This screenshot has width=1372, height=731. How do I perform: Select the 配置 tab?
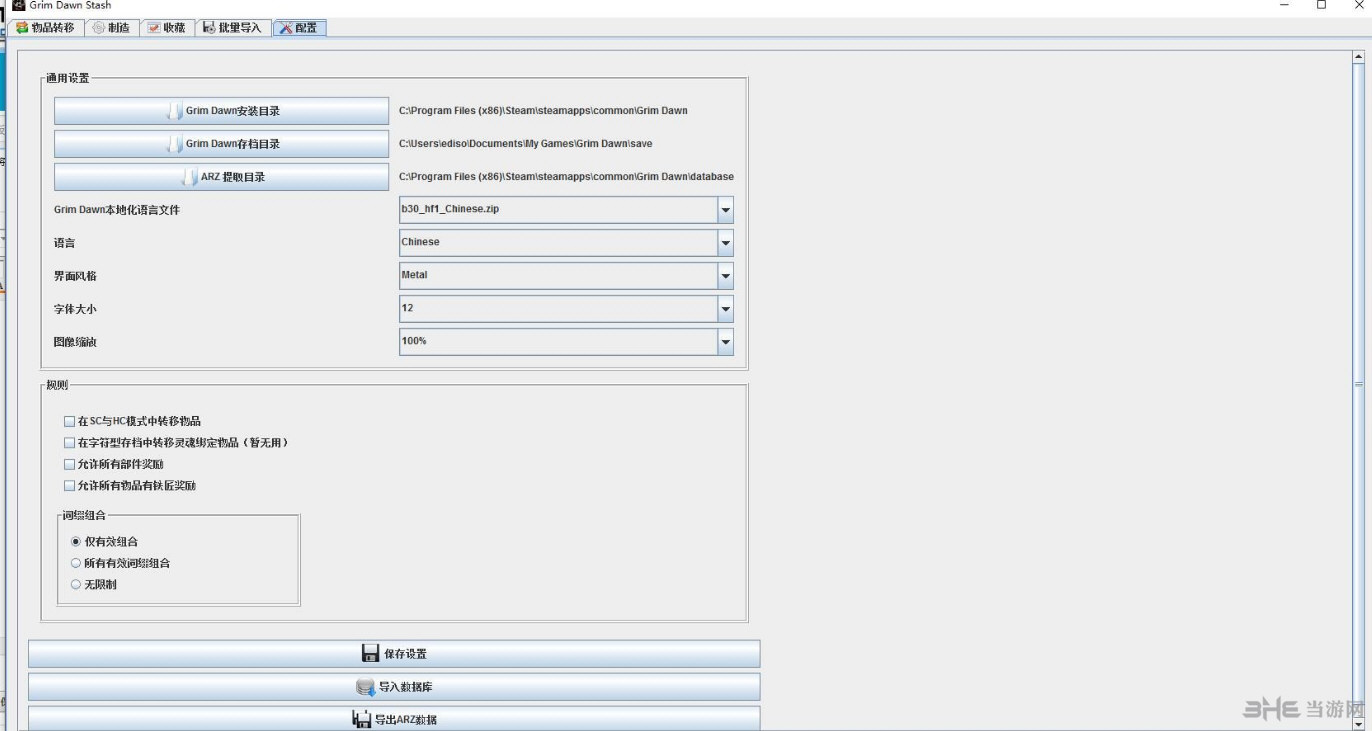click(x=299, y=28)
